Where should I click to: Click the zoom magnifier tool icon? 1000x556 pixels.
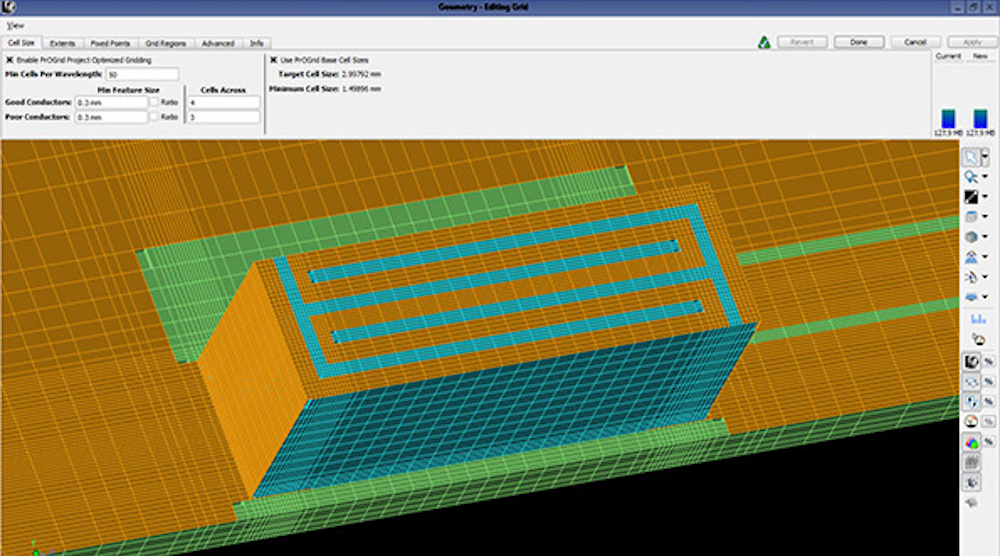click(971, 177)
